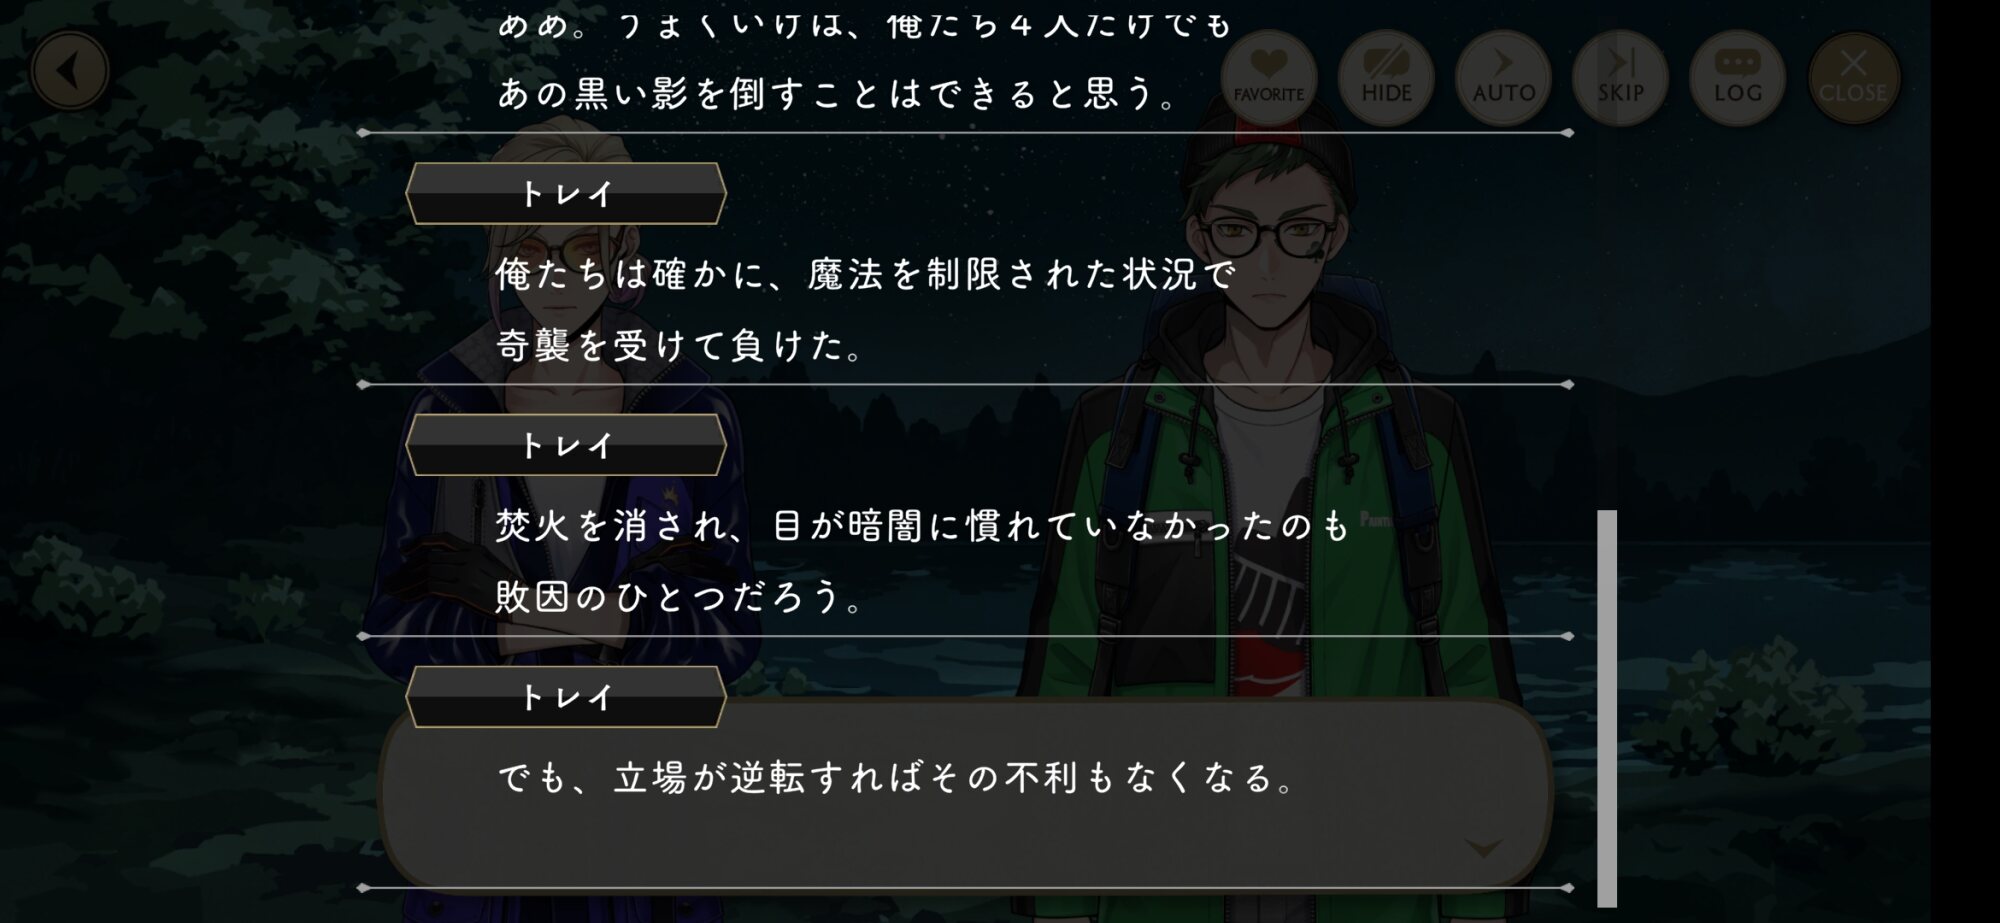Skip the story with the SKIP button
The image size is (2000, 923).
(1620, 77)
